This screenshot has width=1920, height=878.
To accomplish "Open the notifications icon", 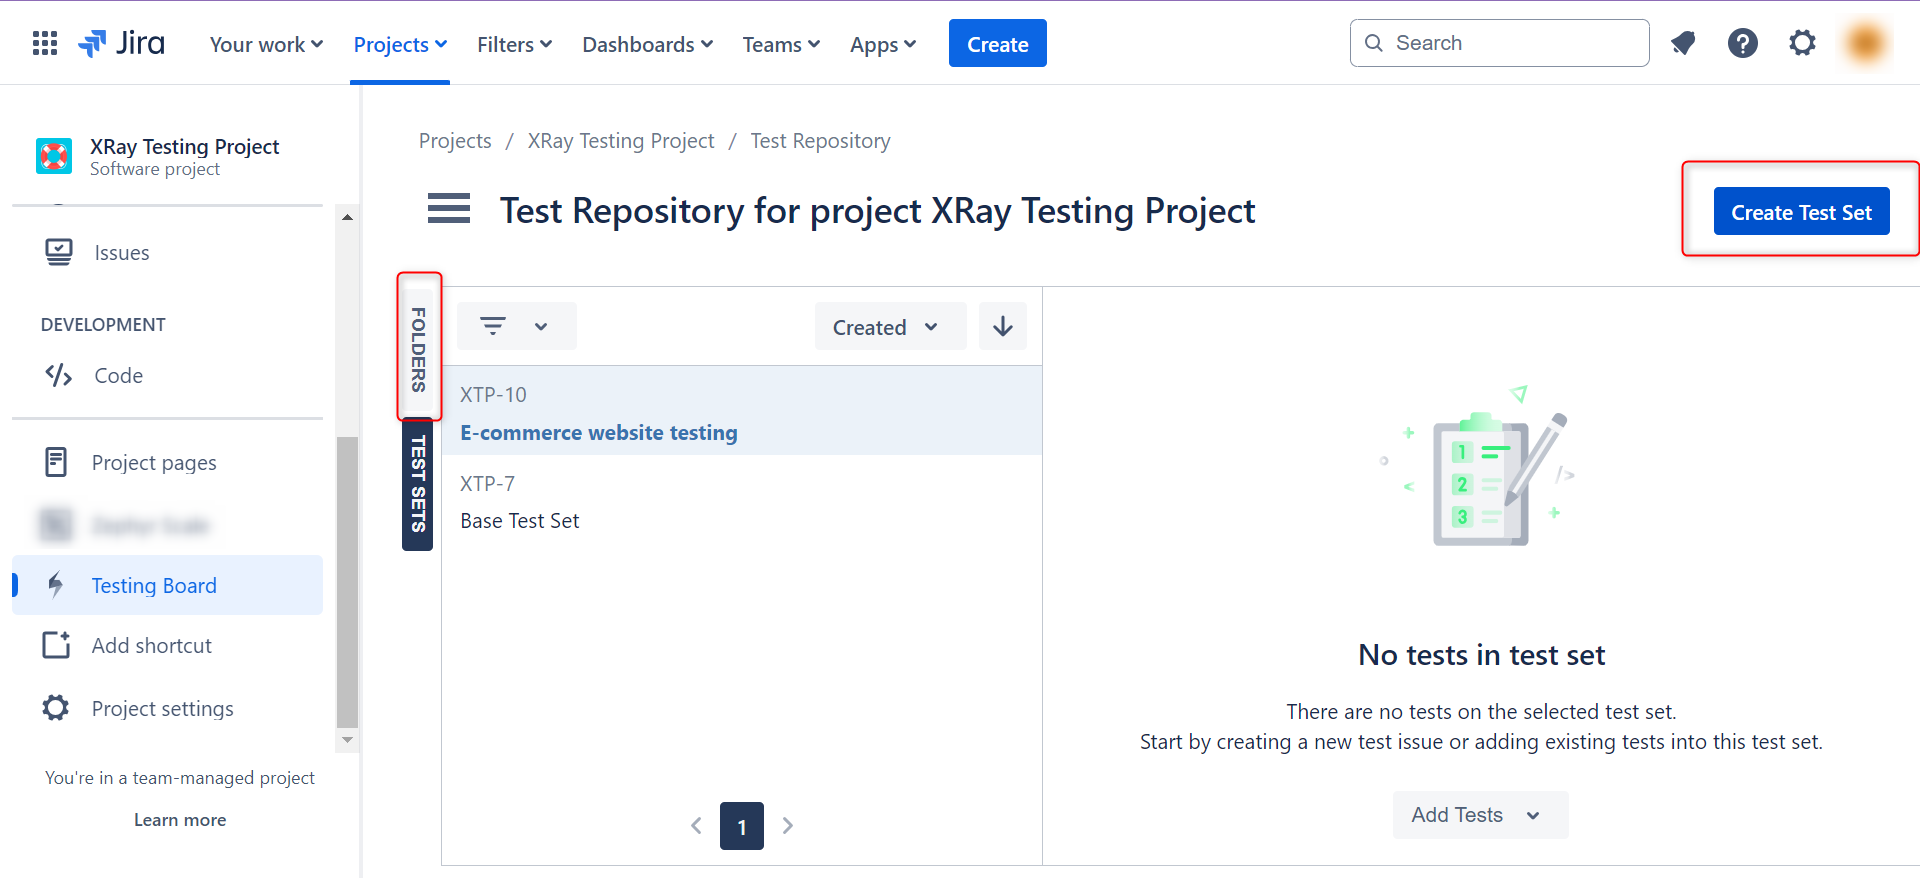I will pyautogui.click(x=1683, y=43).
